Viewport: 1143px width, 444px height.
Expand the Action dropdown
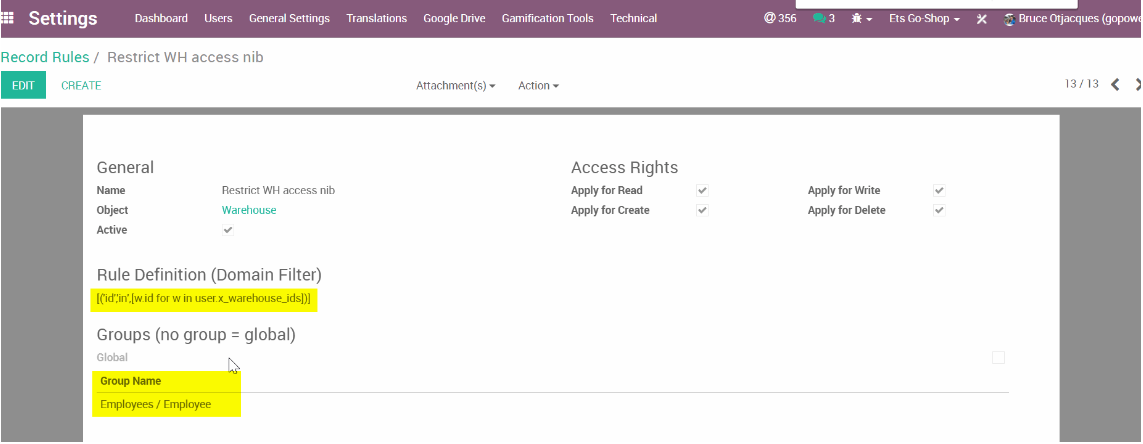(x=538, y=86)
